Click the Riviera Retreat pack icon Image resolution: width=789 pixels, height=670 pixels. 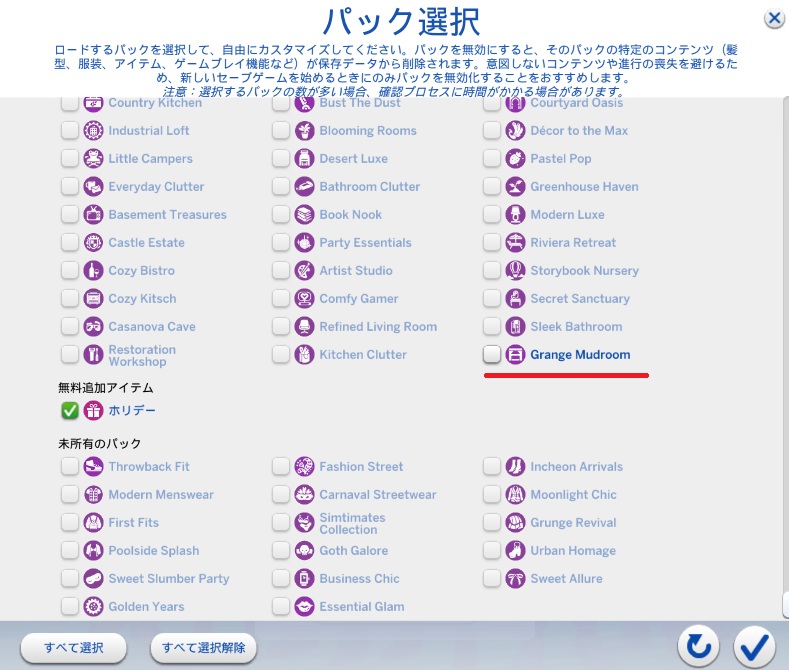(x=515, y=242)
